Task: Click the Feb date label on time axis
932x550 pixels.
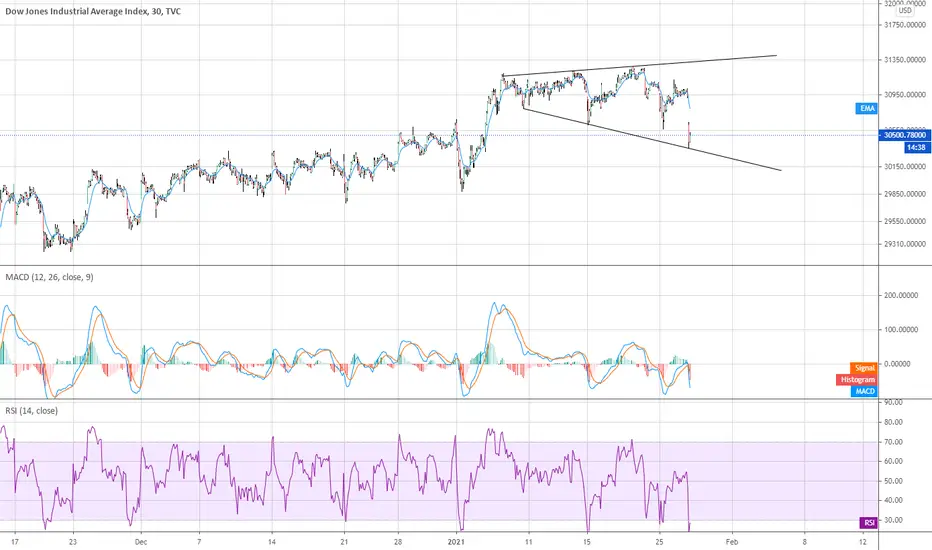Action: 732,542
